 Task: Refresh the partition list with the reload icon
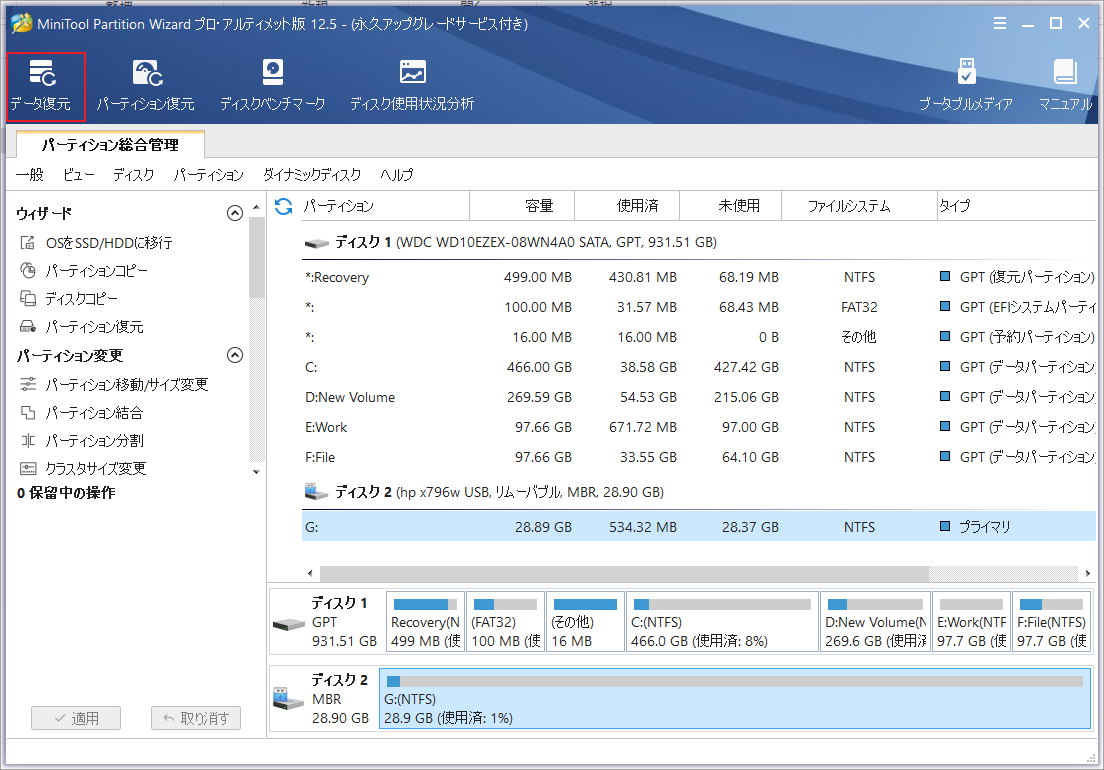(x=284, y=206)
